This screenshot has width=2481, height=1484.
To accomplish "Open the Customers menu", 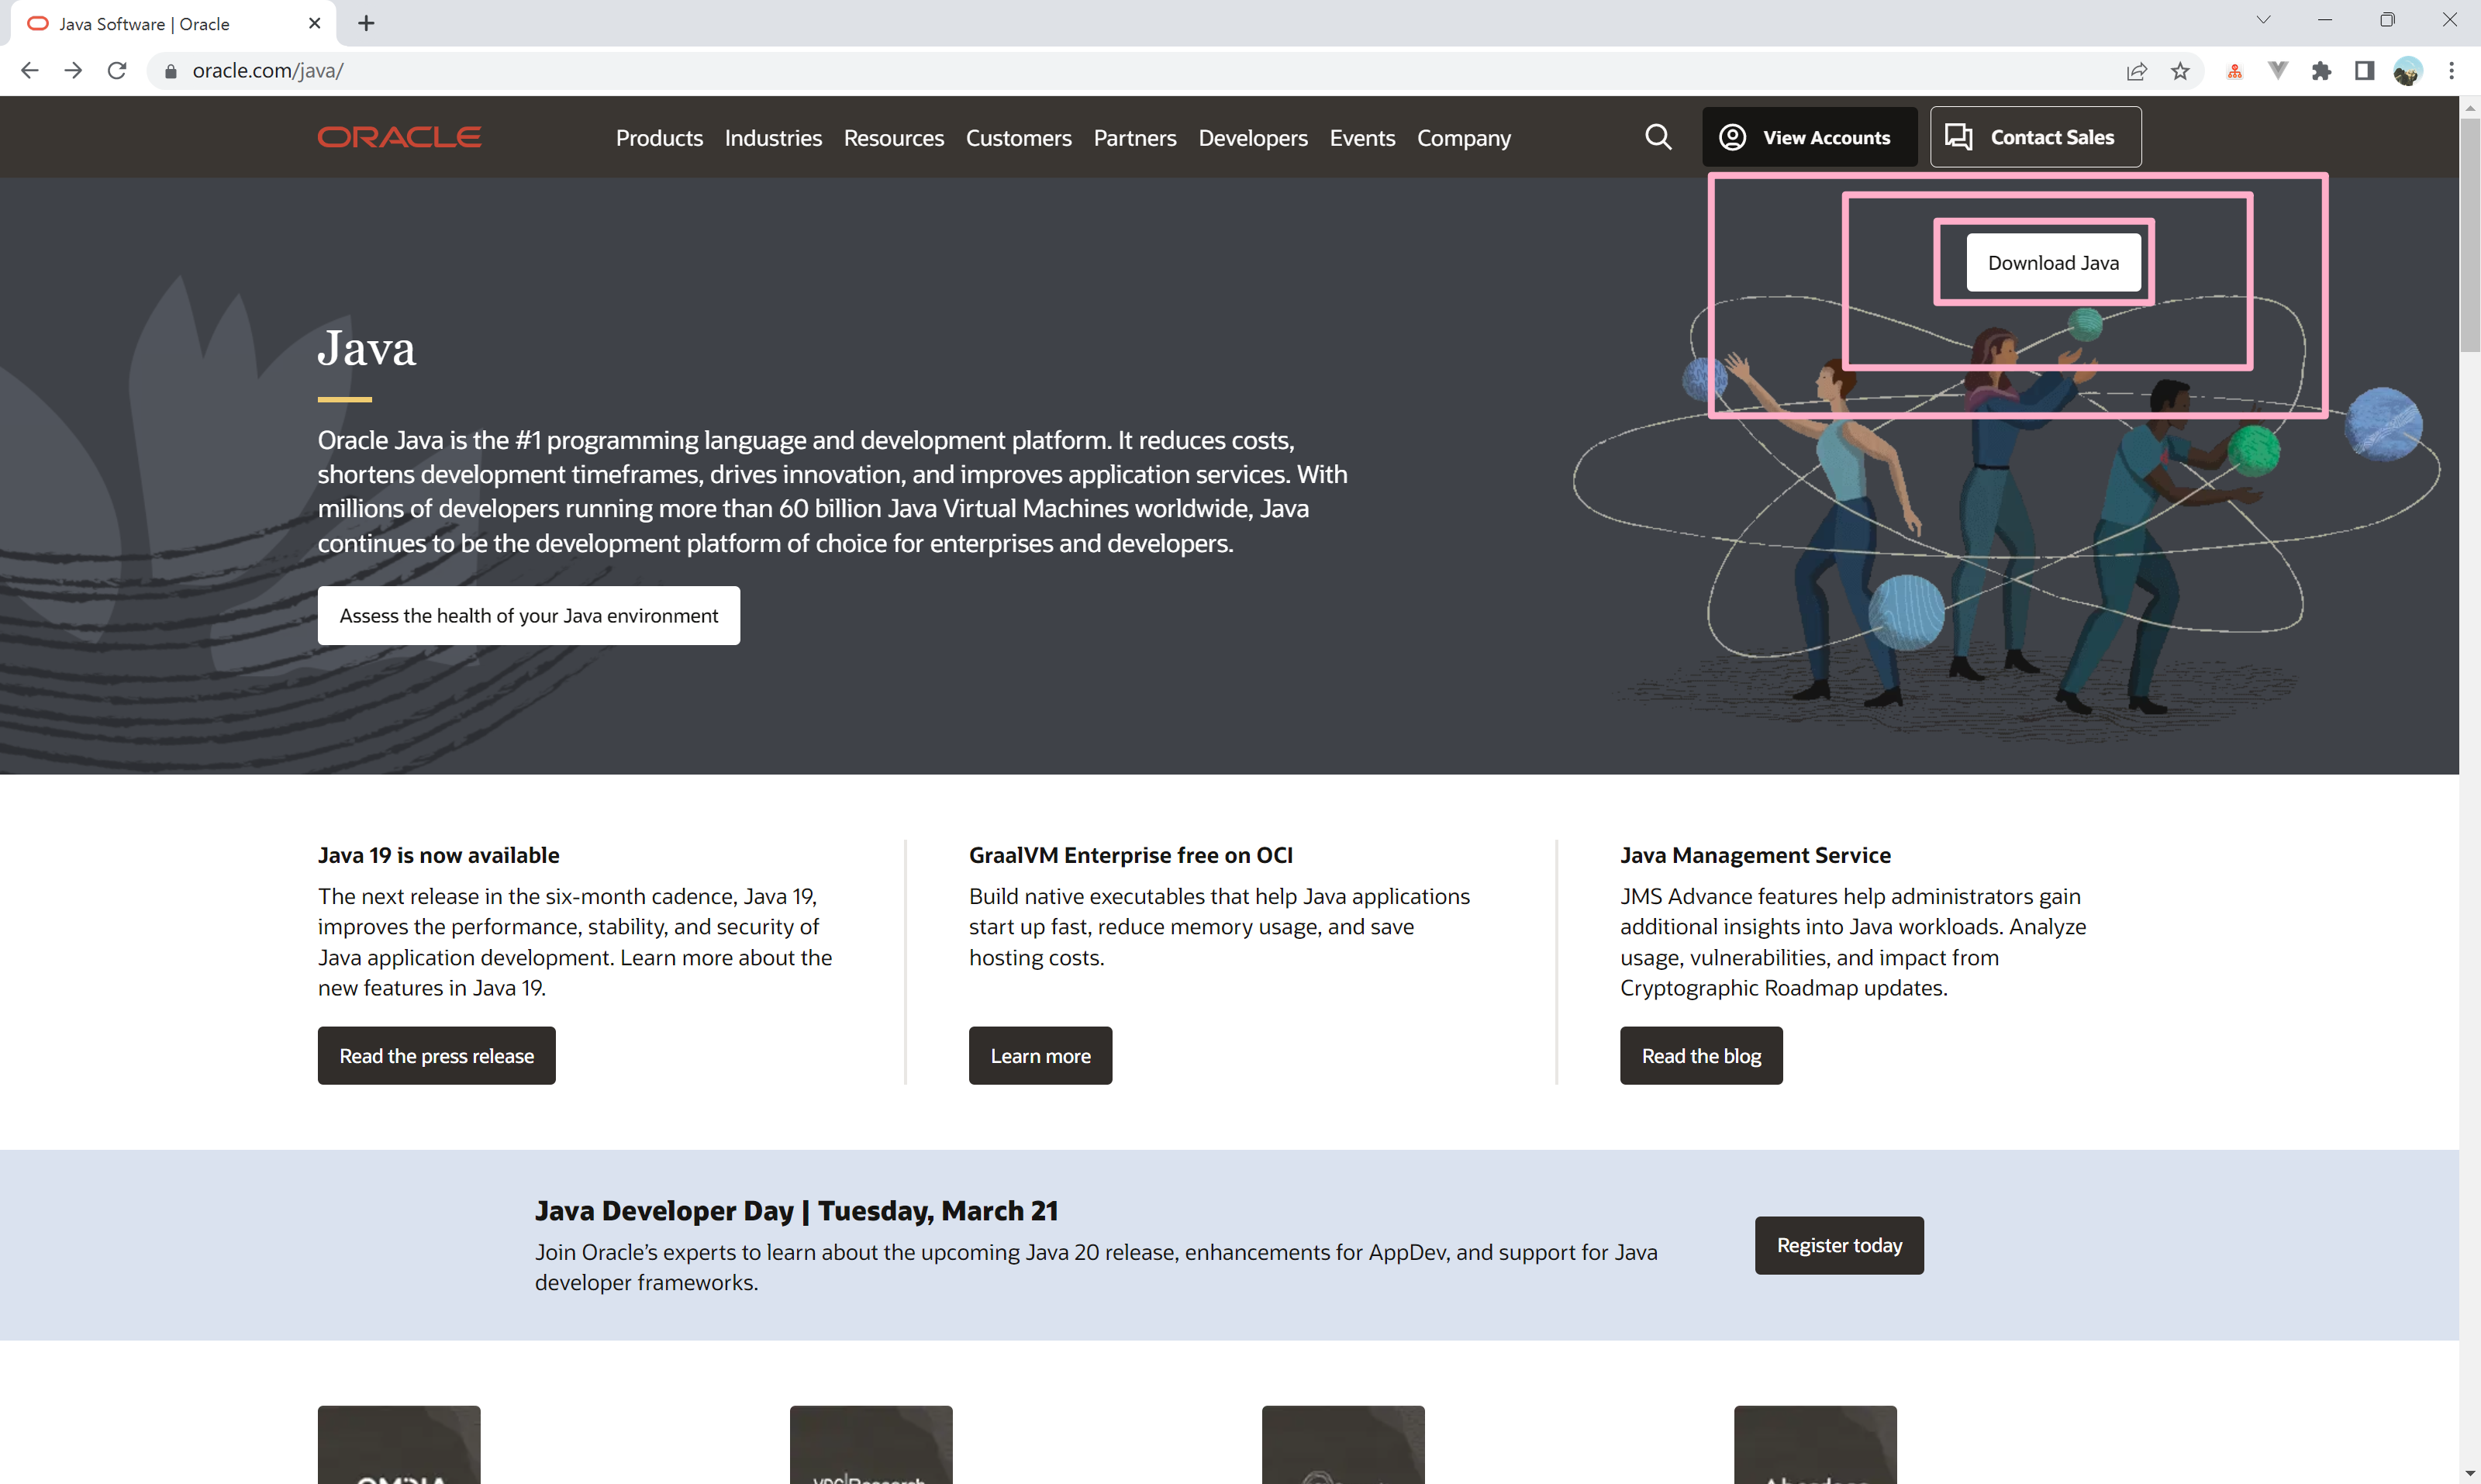I will 1018,138.
